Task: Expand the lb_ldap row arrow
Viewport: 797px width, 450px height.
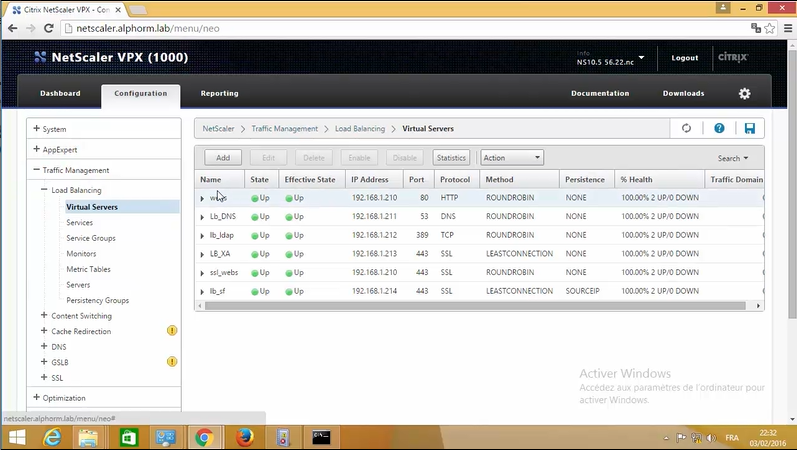Action: coord(202,236)
